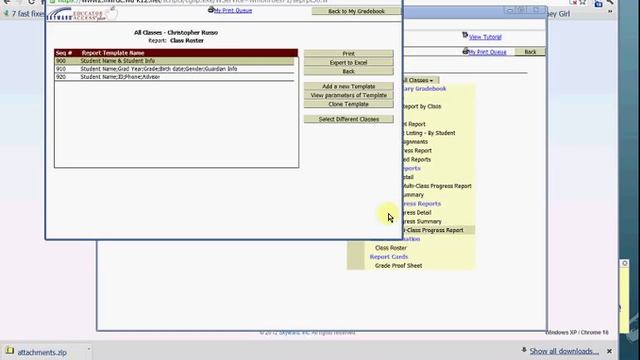Click printer icon in background window
Screen dimensions: 640x360
[x=465, y=51]
